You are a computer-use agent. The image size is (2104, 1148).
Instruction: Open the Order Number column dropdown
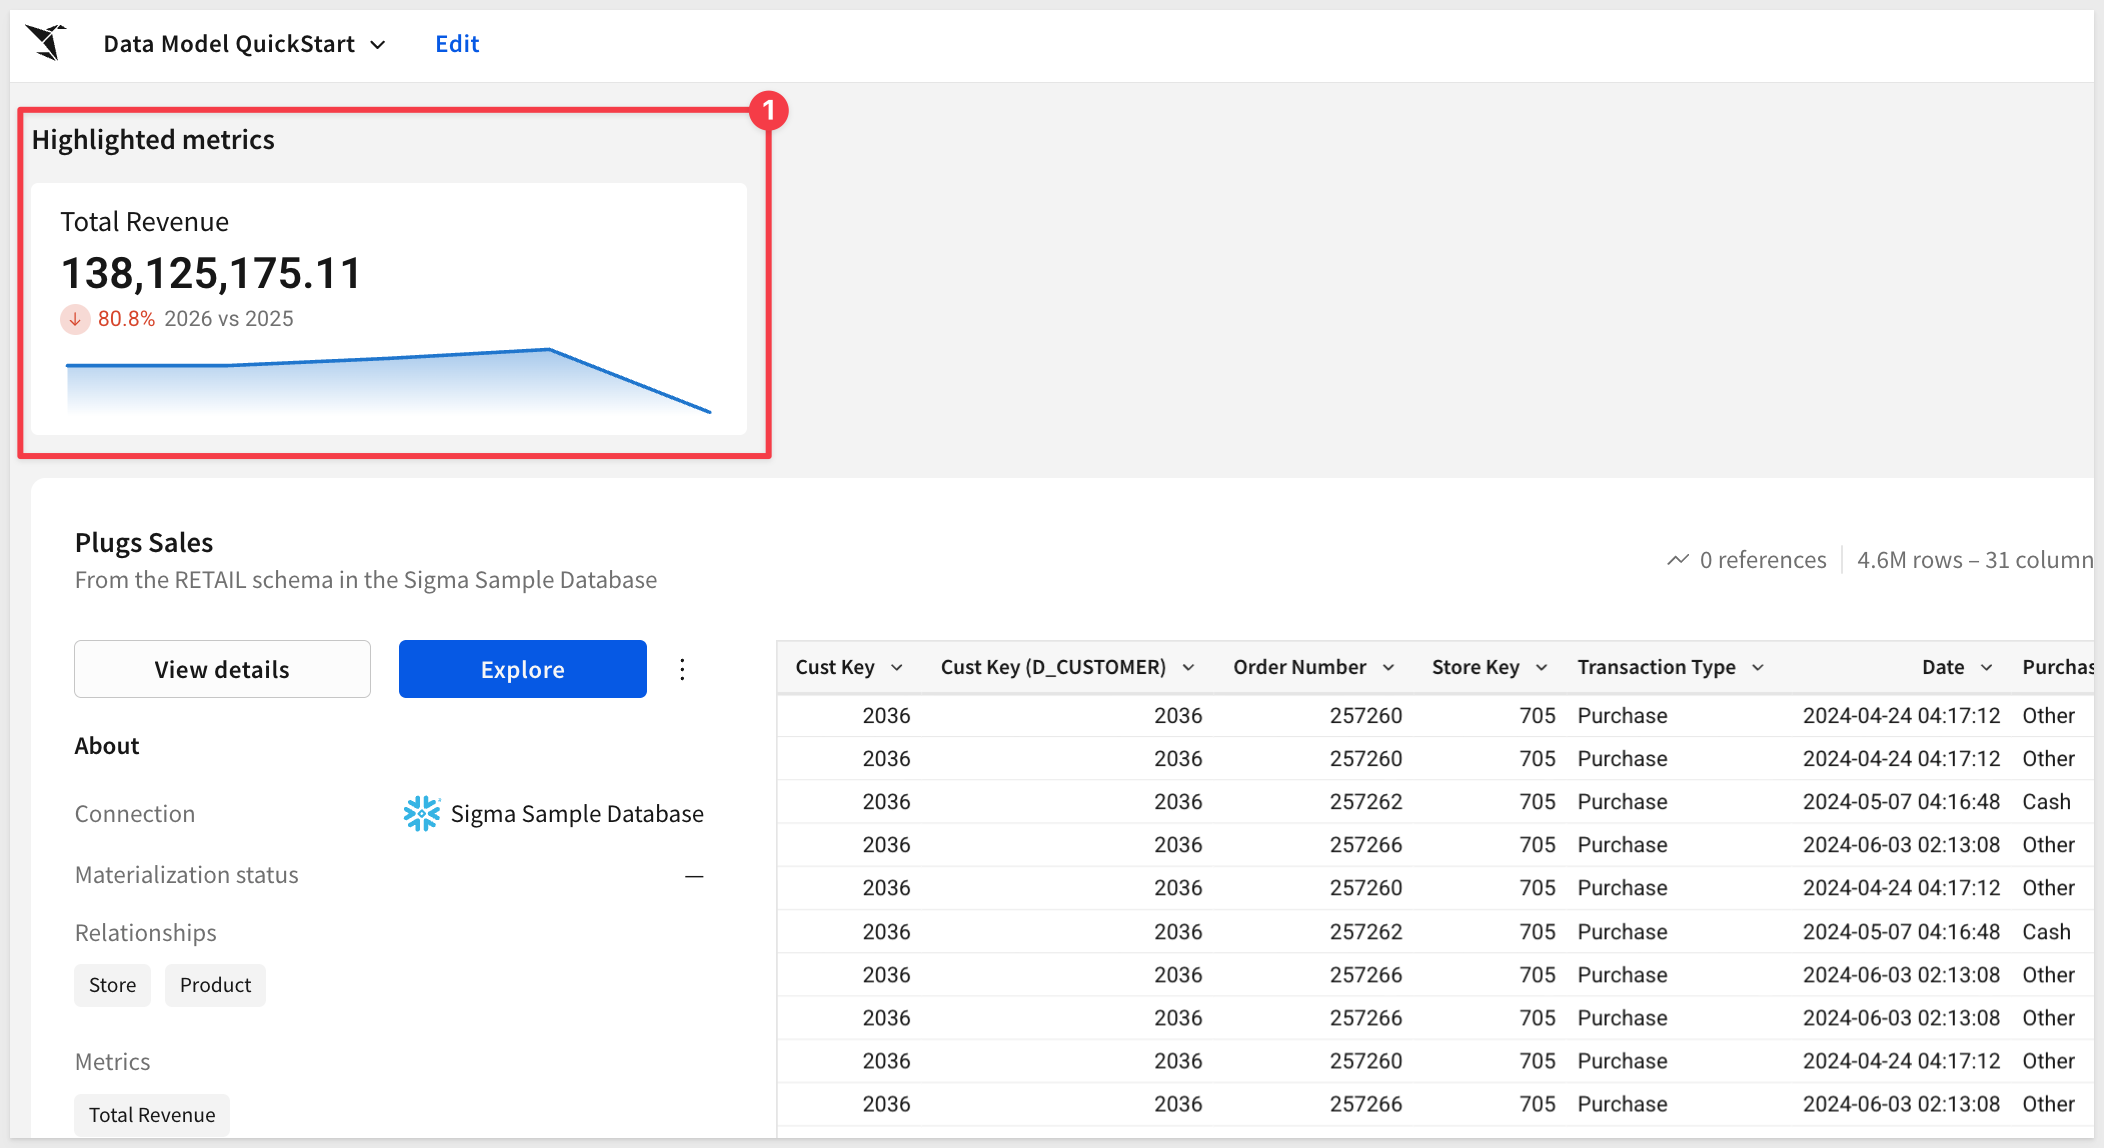(x=1388, y=668)
